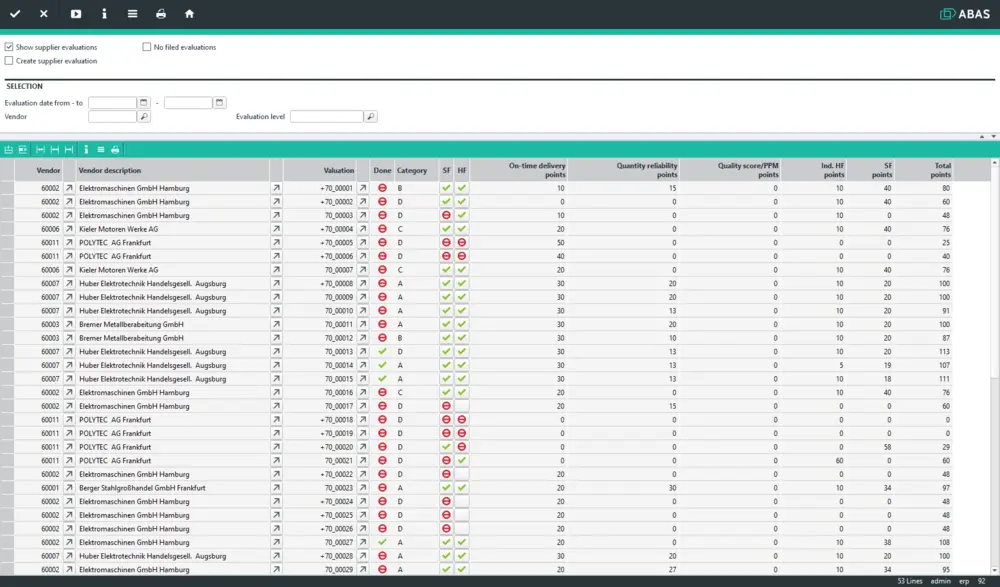Viewport: 1000px width, 587px height.
Task: Click the Vendor input field
Action: pyautogui.click(x=112, y=117)
